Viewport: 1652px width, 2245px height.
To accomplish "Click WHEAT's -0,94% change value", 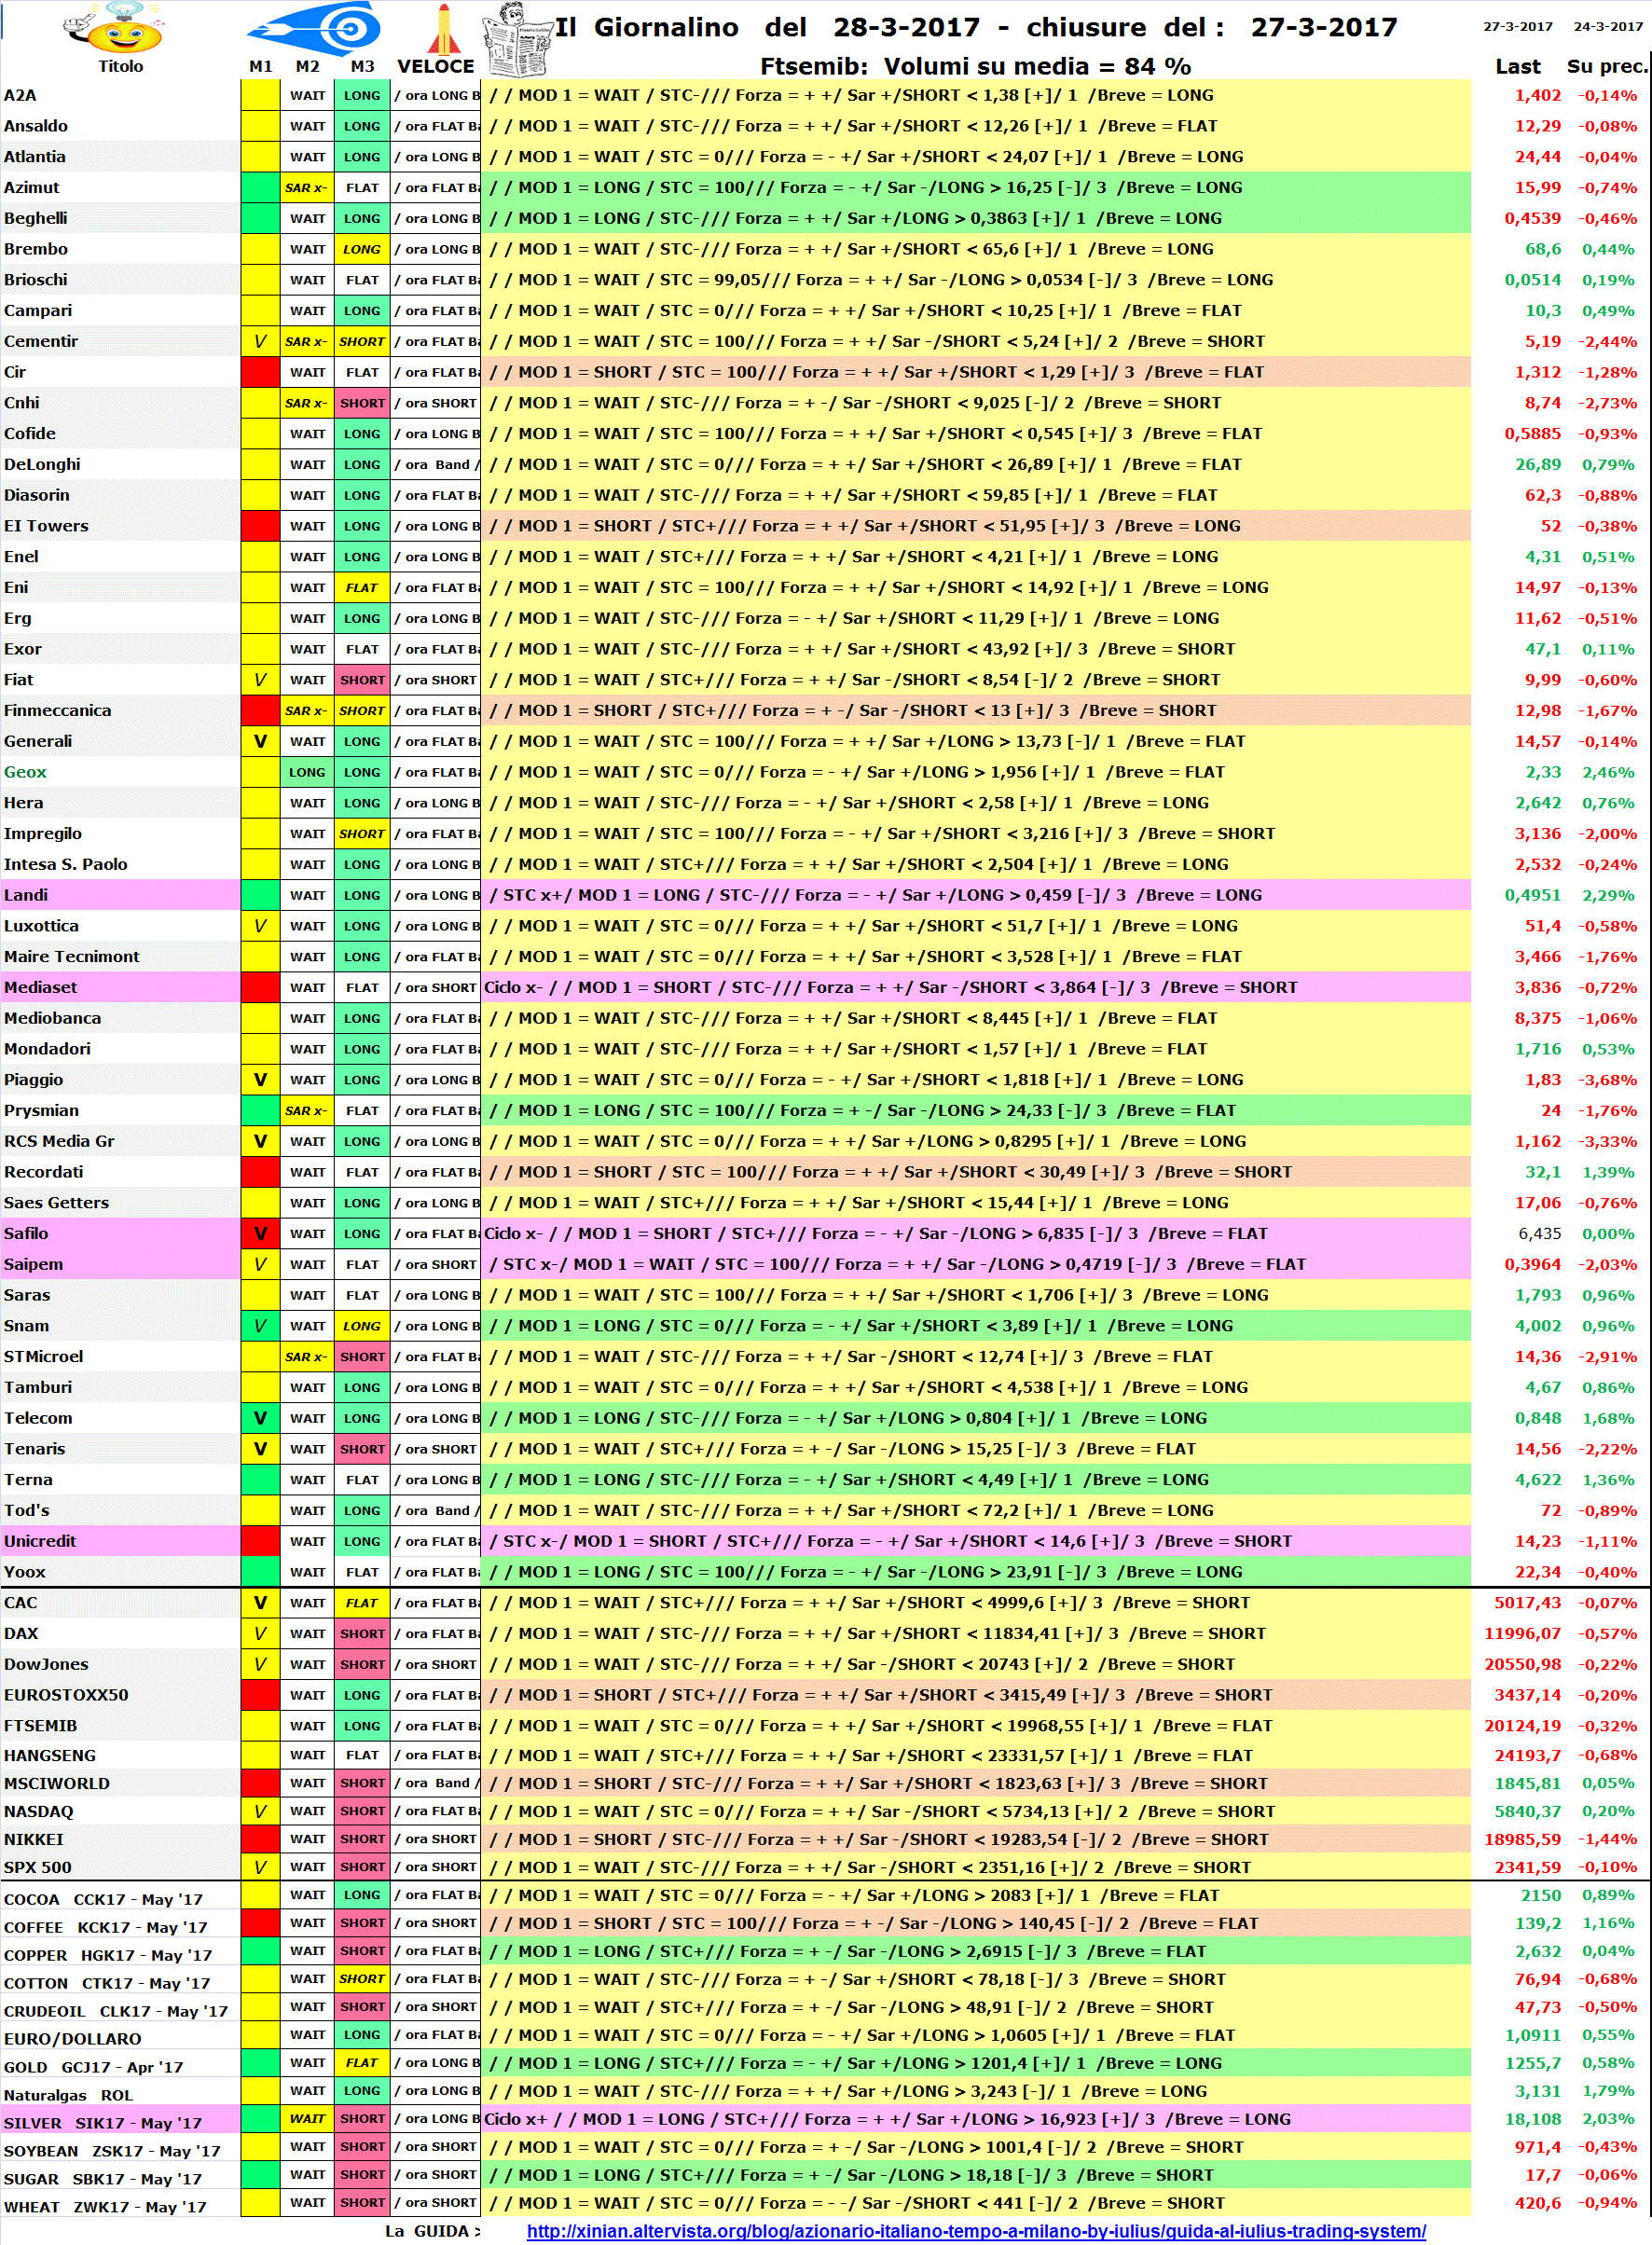I will click(1607, 2203).
